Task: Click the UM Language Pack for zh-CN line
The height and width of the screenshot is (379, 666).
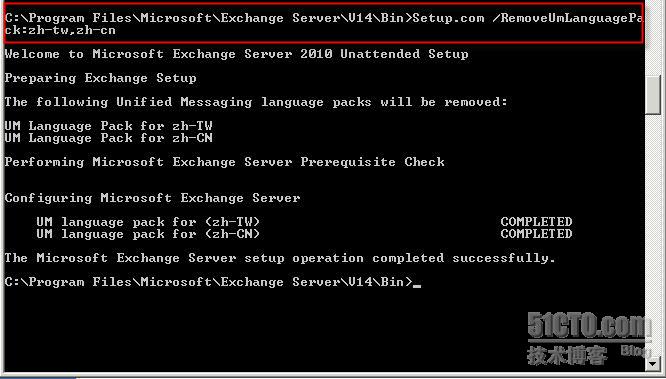Action: [x=108, y=138]
